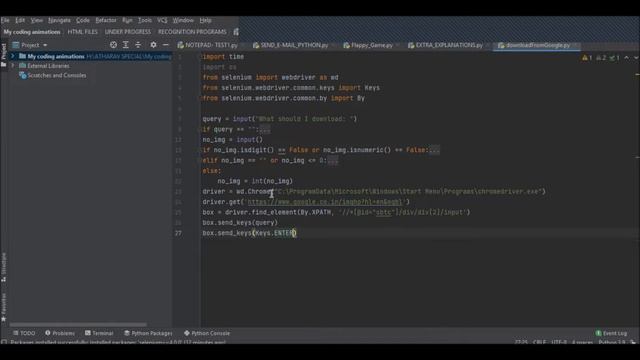Open the Problems tool window
The height and width of the screenshot is (360, 640).
pos(60,333)
